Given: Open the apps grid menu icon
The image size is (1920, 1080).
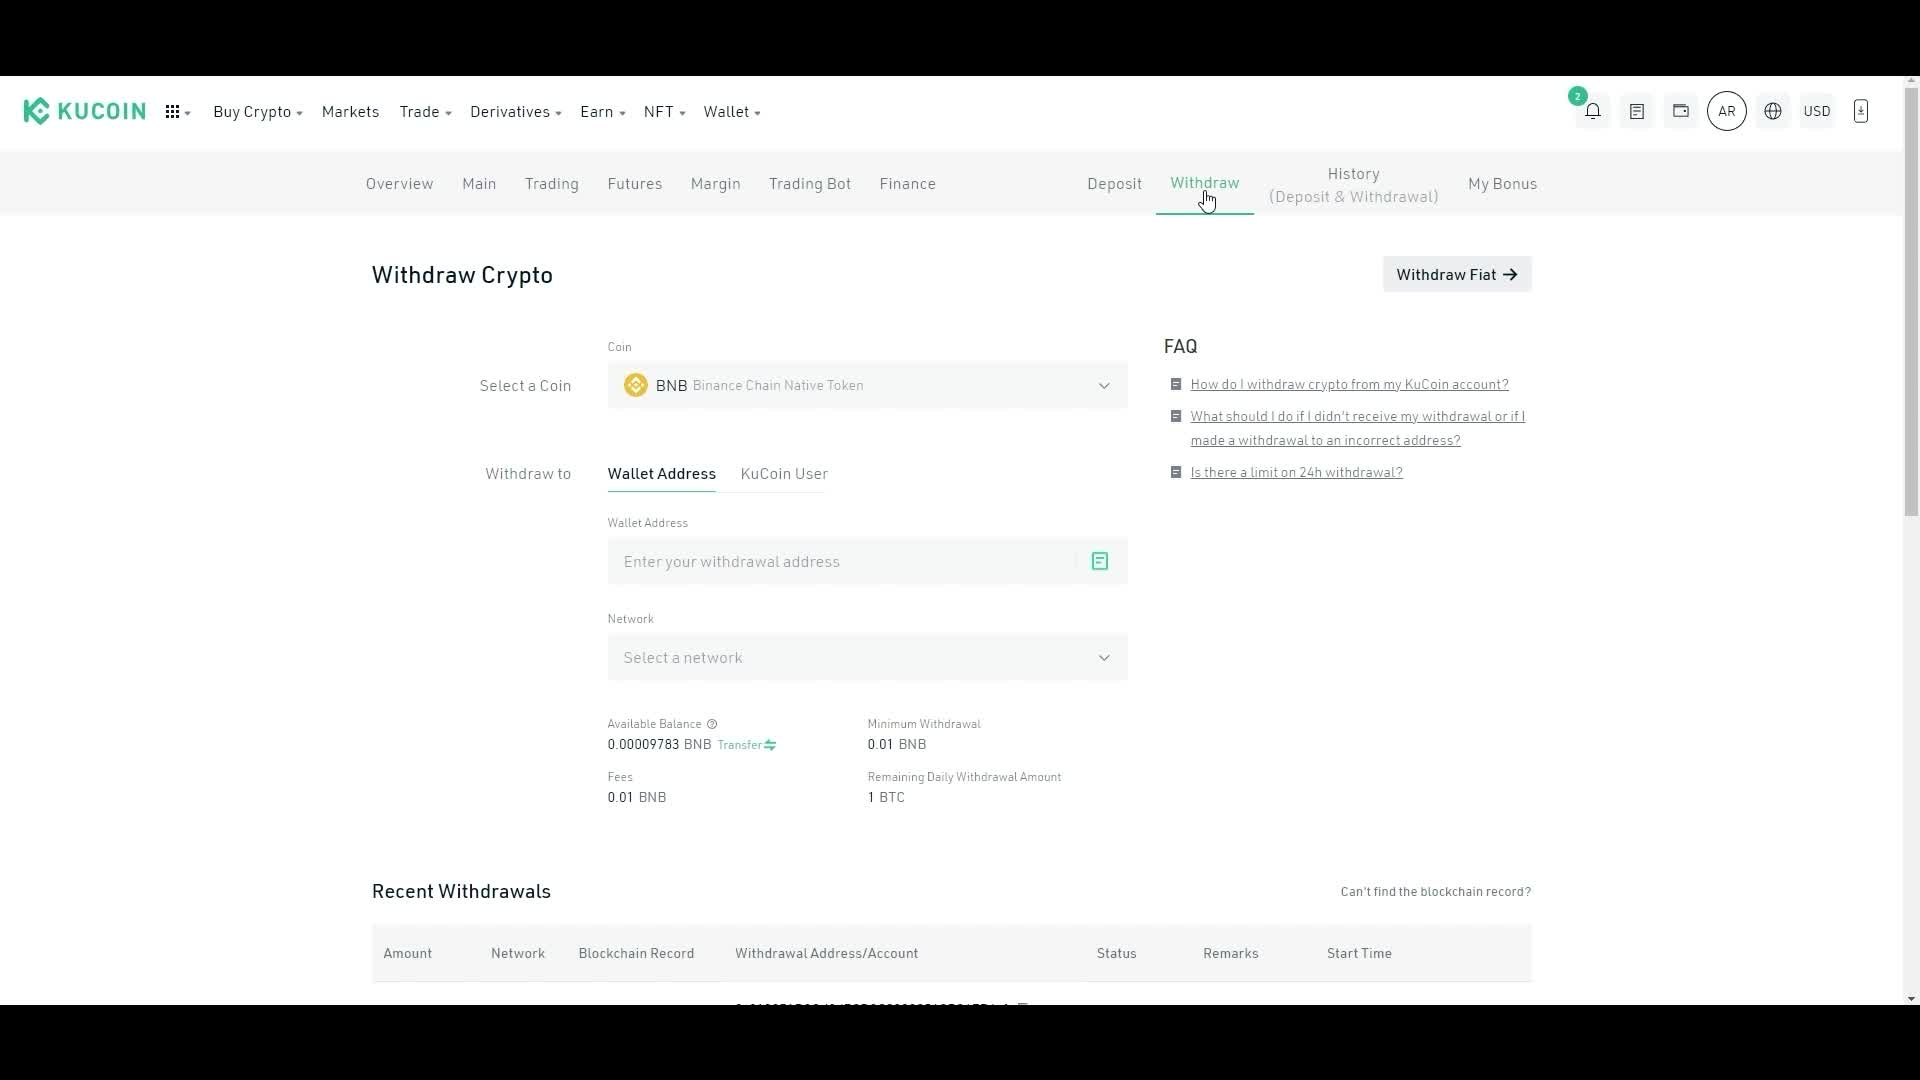Looking at the screenshot, I should click(173, 112).
